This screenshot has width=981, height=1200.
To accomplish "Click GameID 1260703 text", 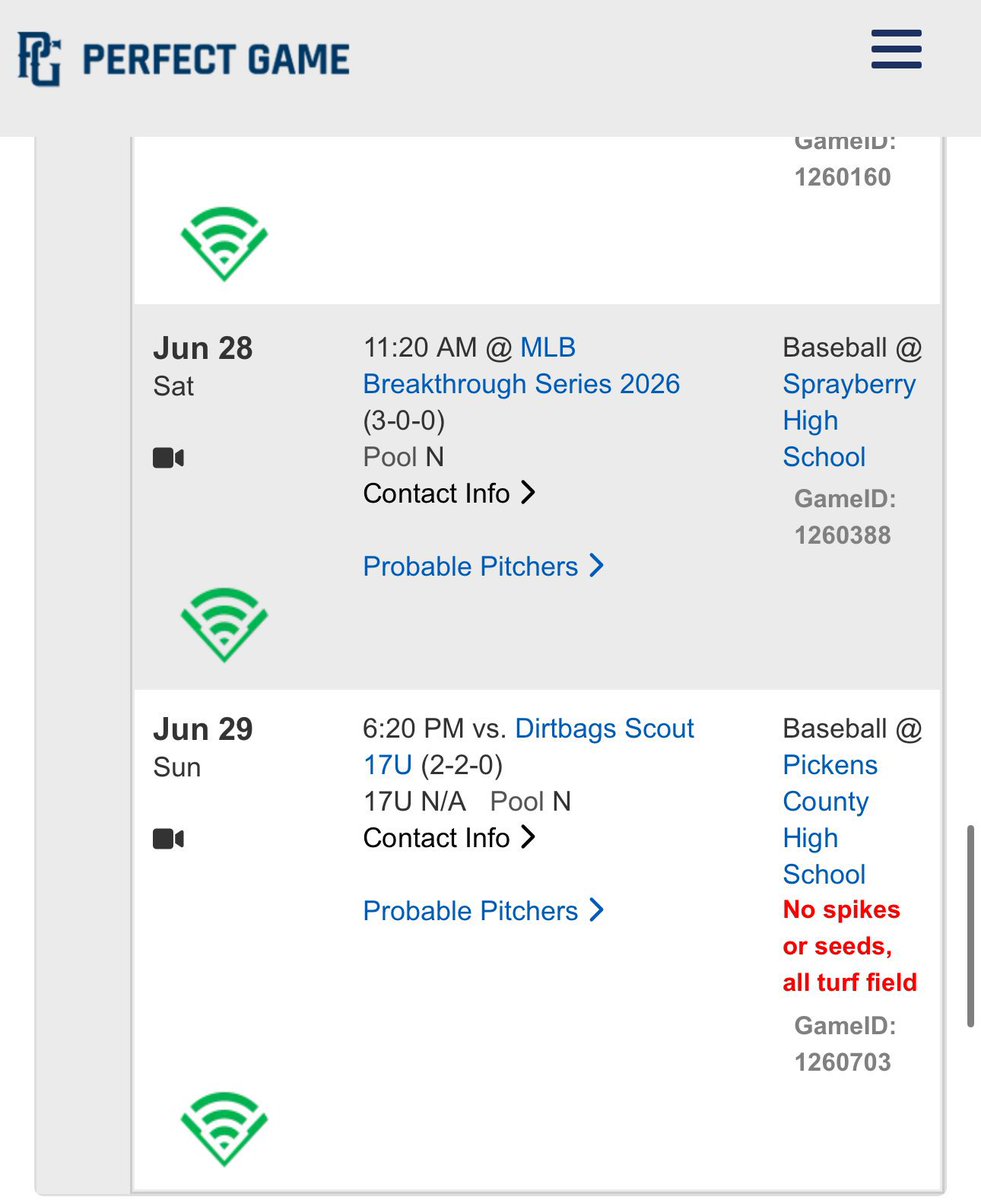I will point(845,1043).
